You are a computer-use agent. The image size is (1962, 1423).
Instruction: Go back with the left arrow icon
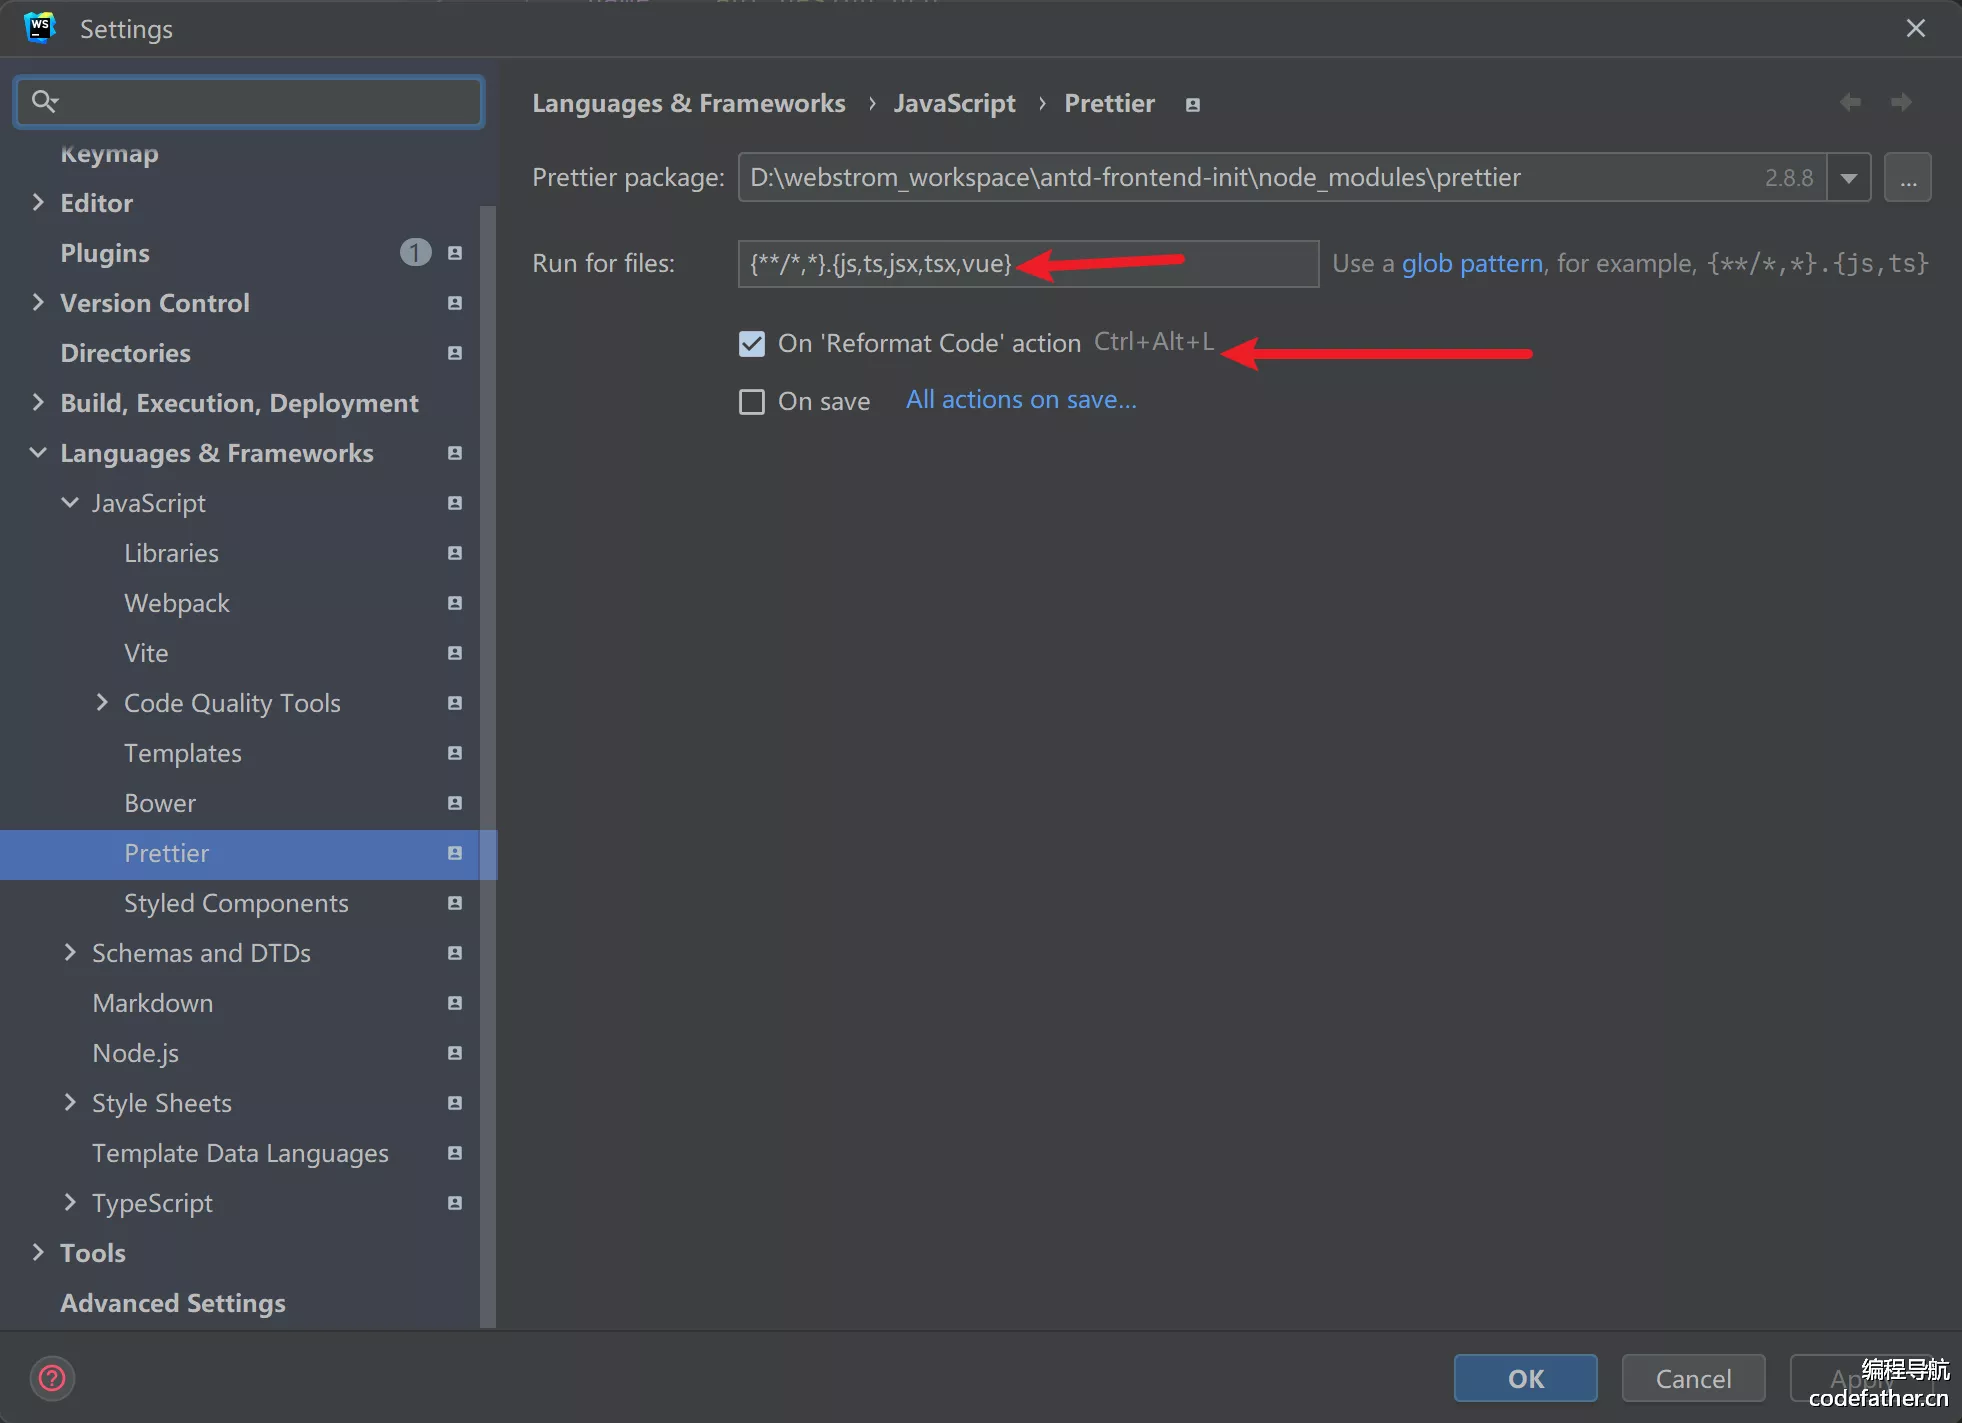click(1850, 102)
